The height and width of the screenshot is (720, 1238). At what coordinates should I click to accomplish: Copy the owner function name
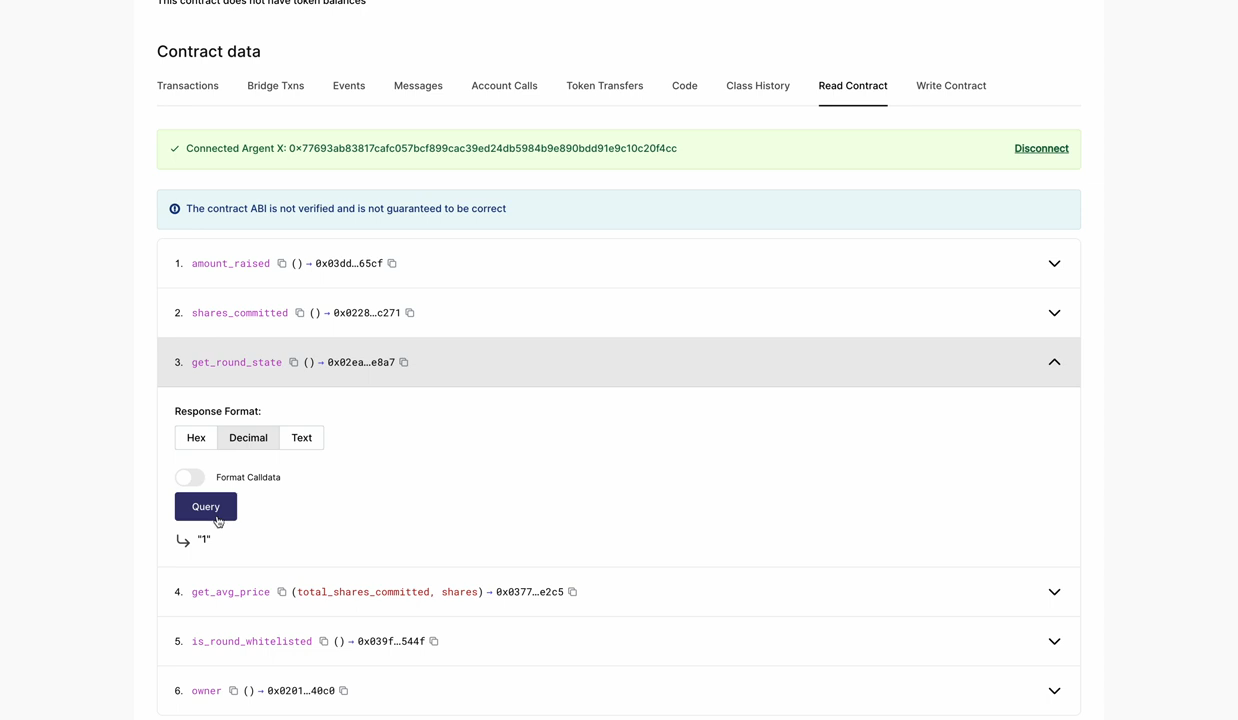234,691
